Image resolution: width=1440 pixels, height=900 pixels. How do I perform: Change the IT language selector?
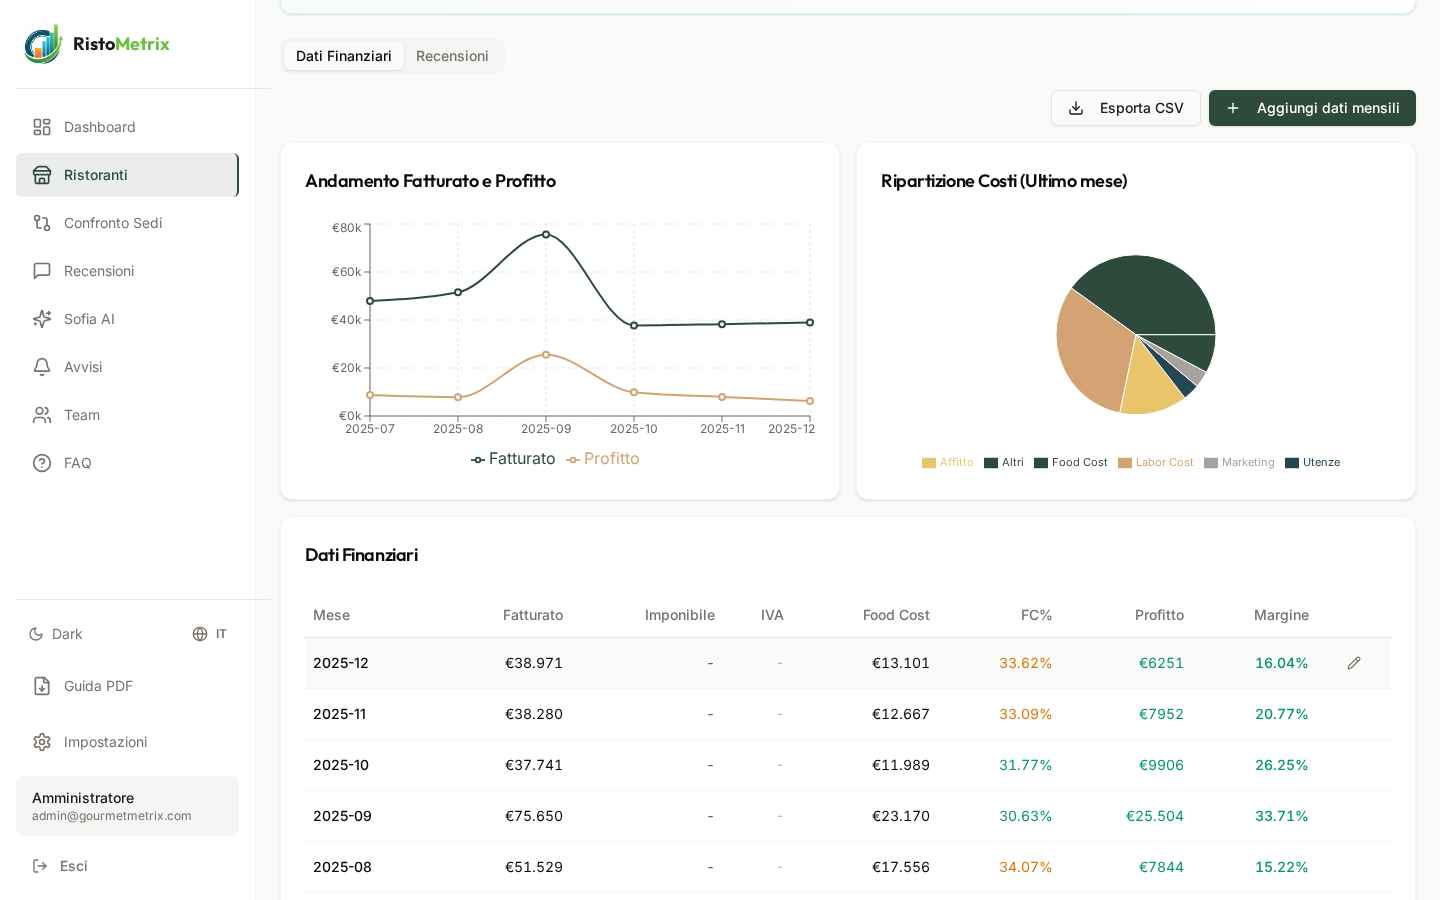pyautogui.click(x=210, y=634)
